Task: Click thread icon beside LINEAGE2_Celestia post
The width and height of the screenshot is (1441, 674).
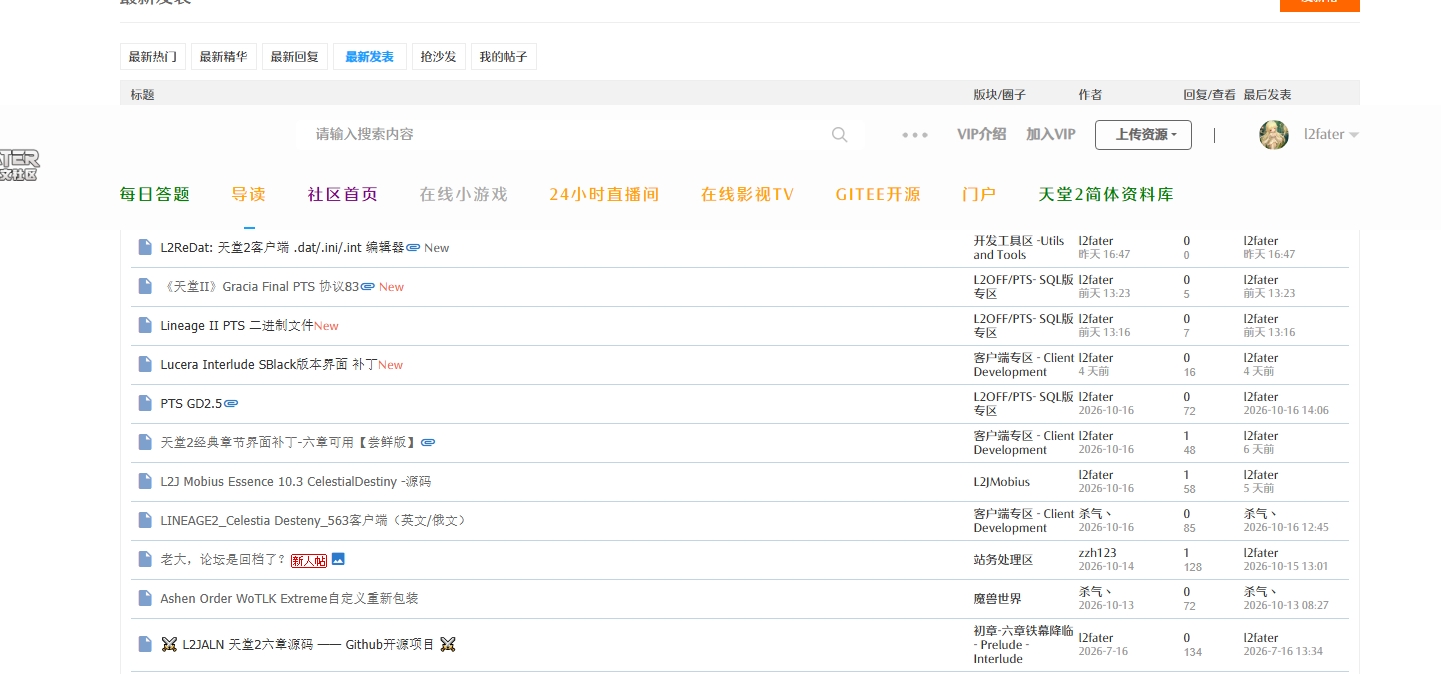Action: (x=145, y=520)
